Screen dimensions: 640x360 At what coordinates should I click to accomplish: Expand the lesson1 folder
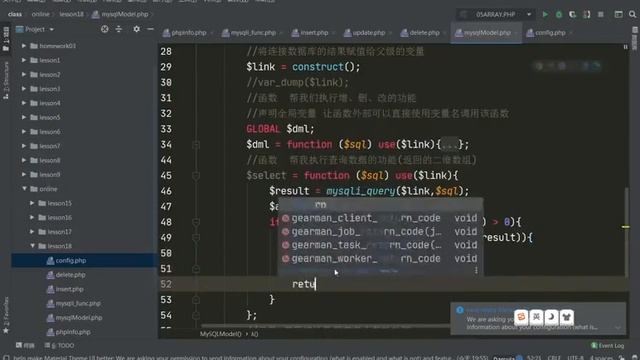tap(24, 60)
